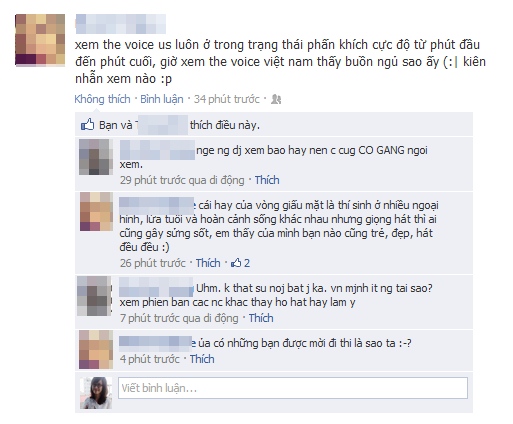
Task: Open the blurred name in 'thích điều này'
Action: coord(161,125)
